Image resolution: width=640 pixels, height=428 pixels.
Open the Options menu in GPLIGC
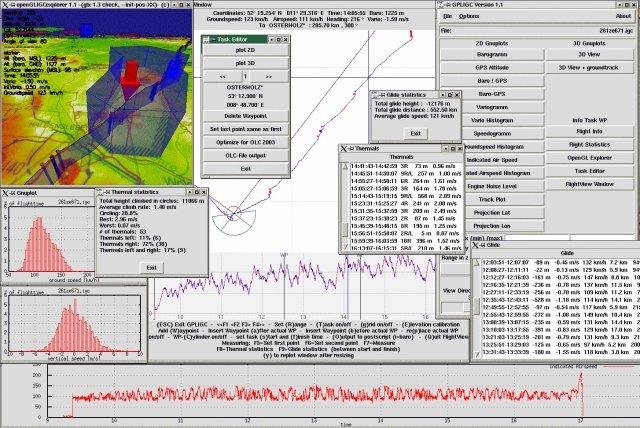pos(469,16)
